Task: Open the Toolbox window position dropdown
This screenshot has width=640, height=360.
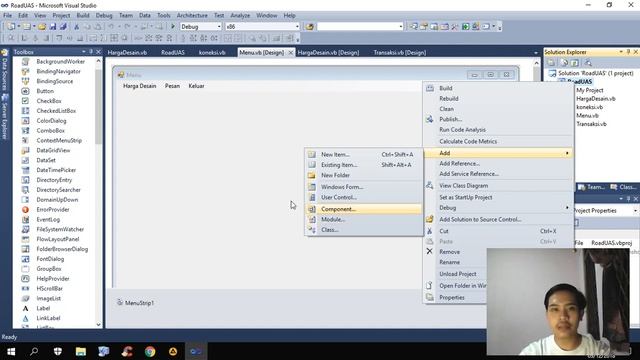Action: pyautogui.click(x=84, y=52)
